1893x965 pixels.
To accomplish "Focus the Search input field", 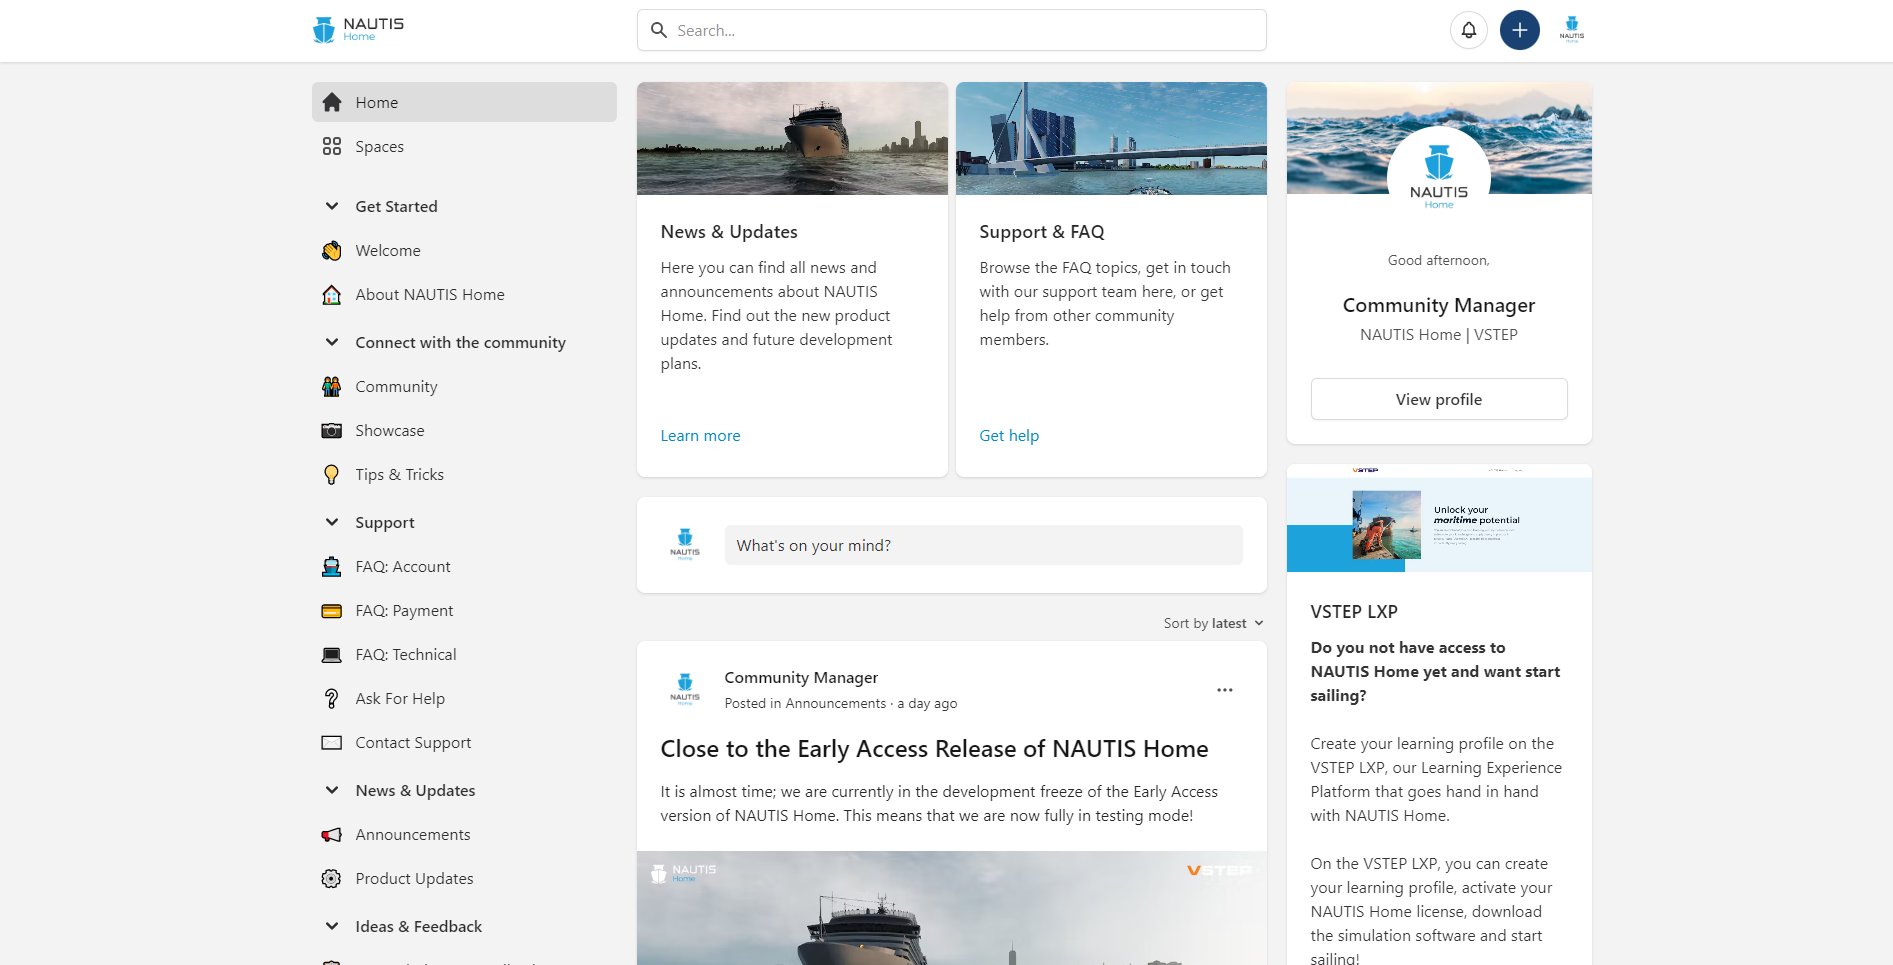I will 952,30.
